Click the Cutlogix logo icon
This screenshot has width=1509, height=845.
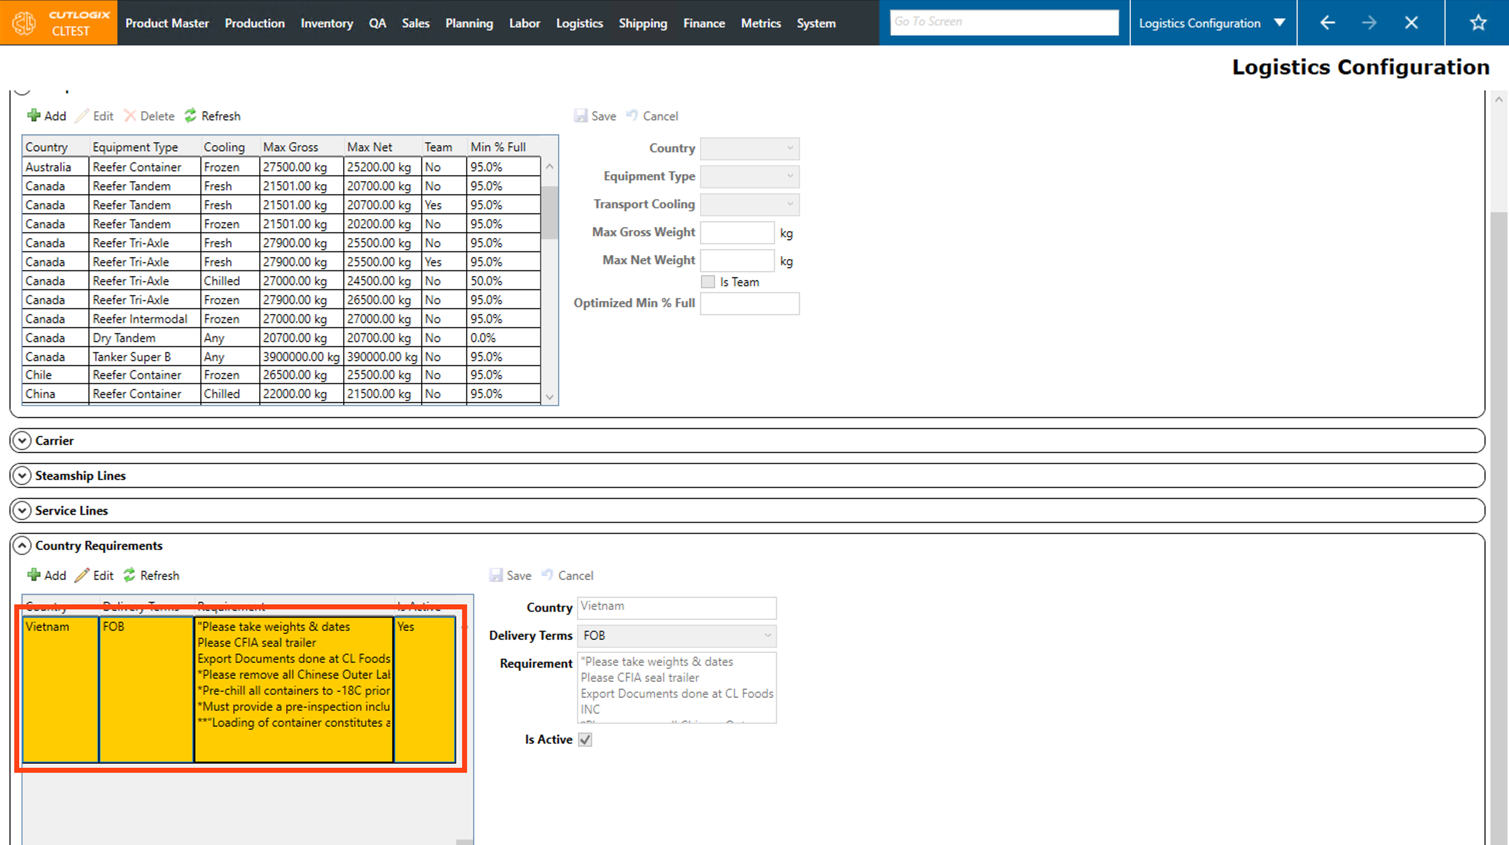point(24,23)
